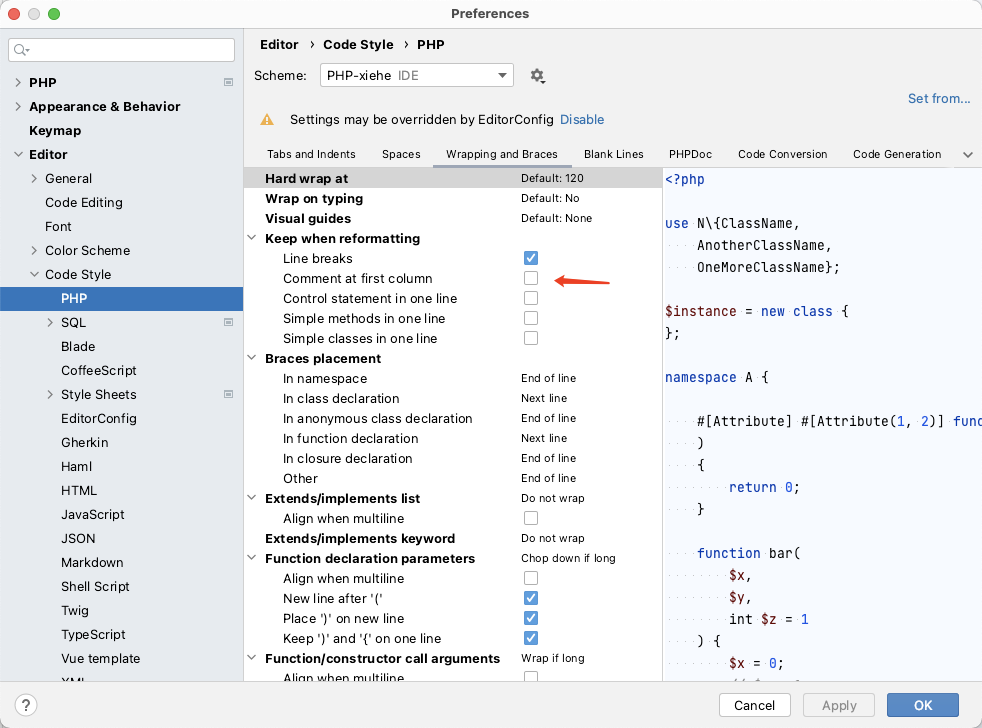Open the Tabs and Indents tab
This screenshot has height=728, width=982.
(x=311, y=155)
